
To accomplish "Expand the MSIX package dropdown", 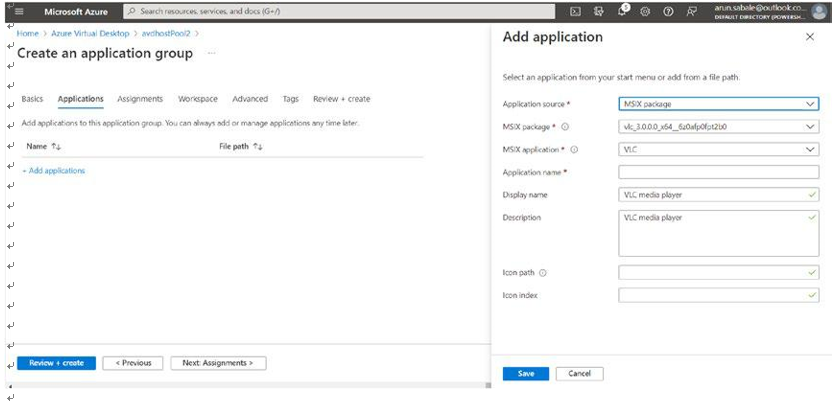I will [719, 127].
